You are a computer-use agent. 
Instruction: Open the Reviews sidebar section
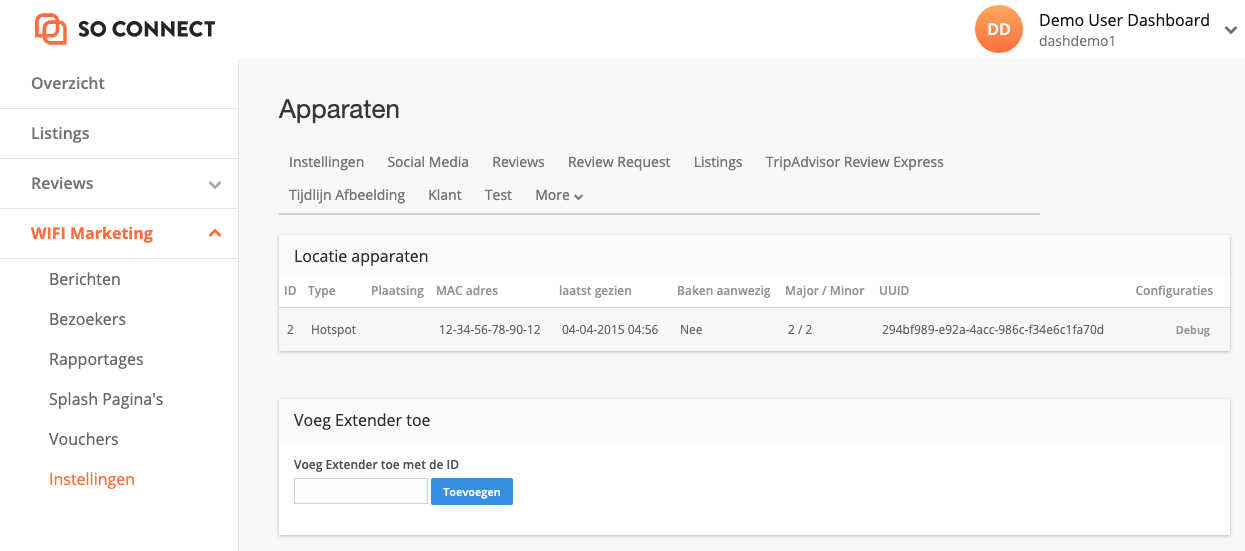click(62, 183)
